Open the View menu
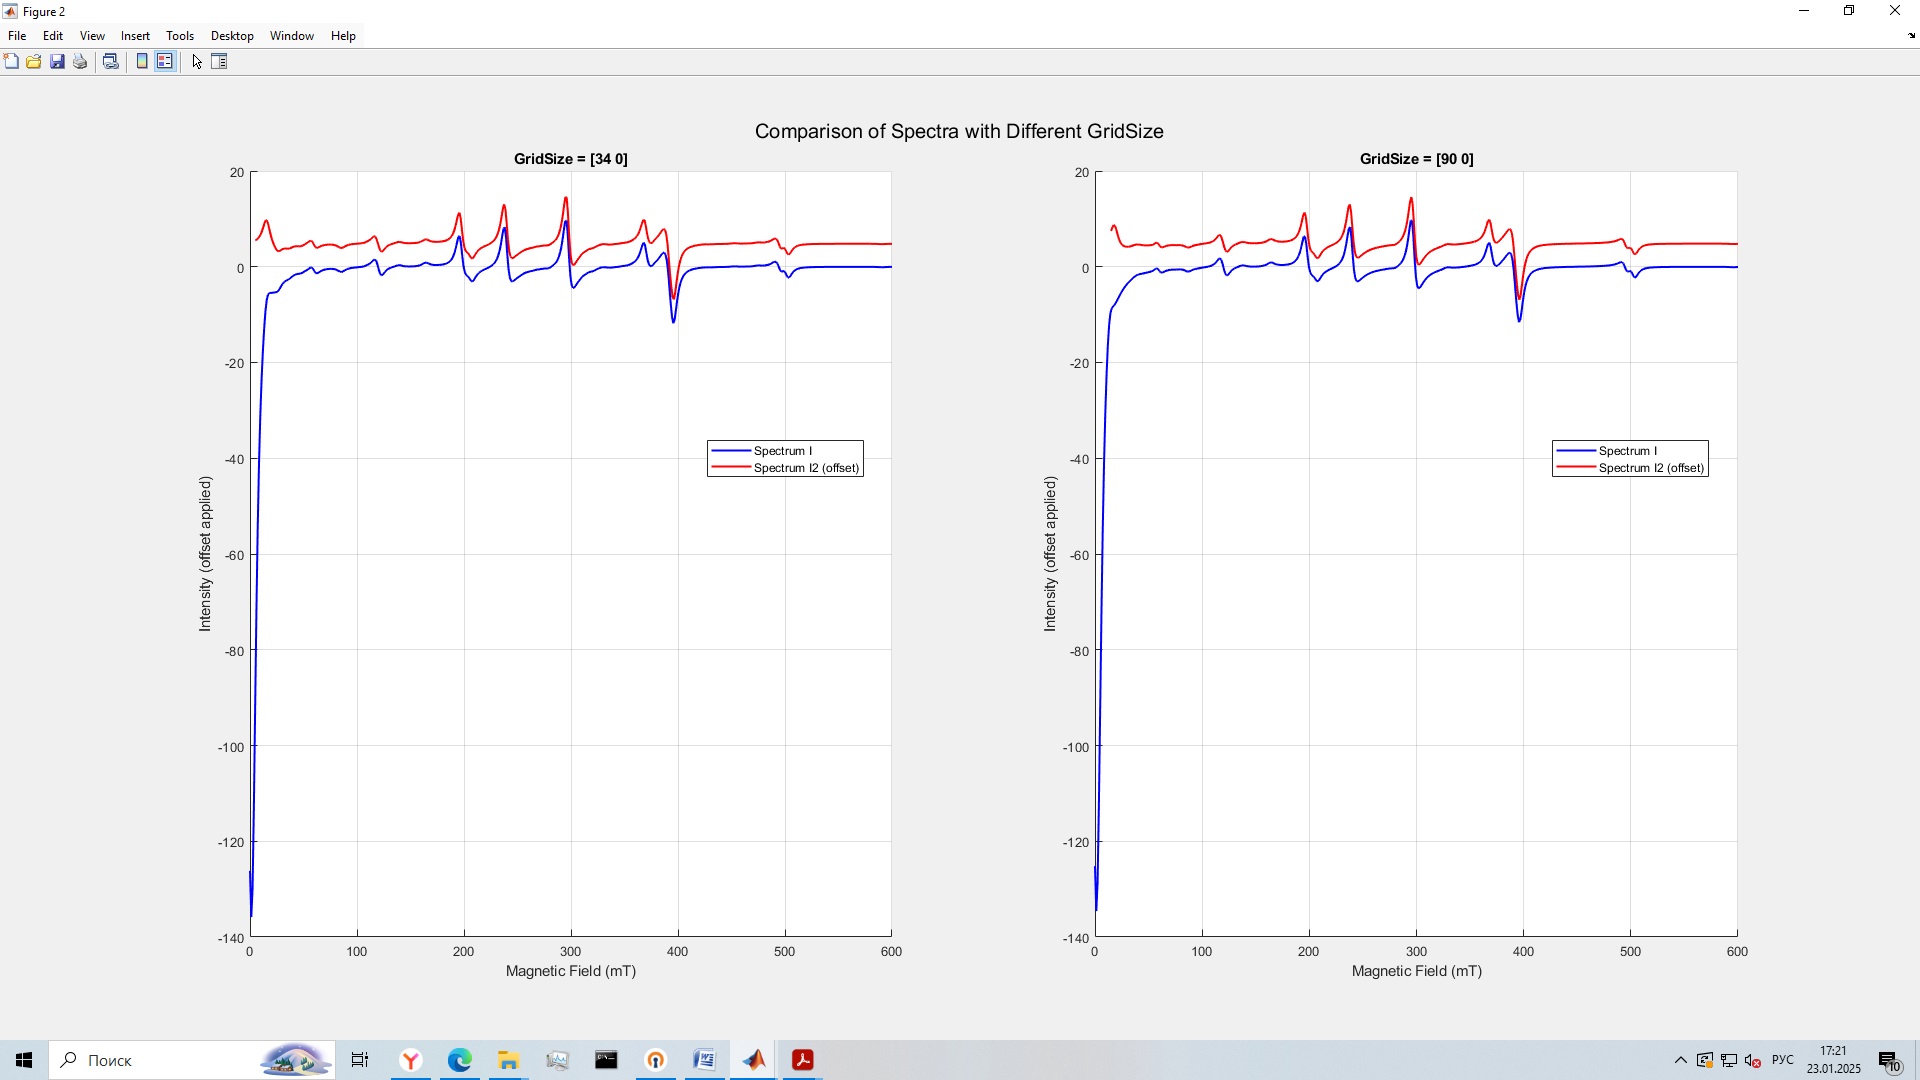The height and width of the screenshot is (1080, 1920). [92, 36]
